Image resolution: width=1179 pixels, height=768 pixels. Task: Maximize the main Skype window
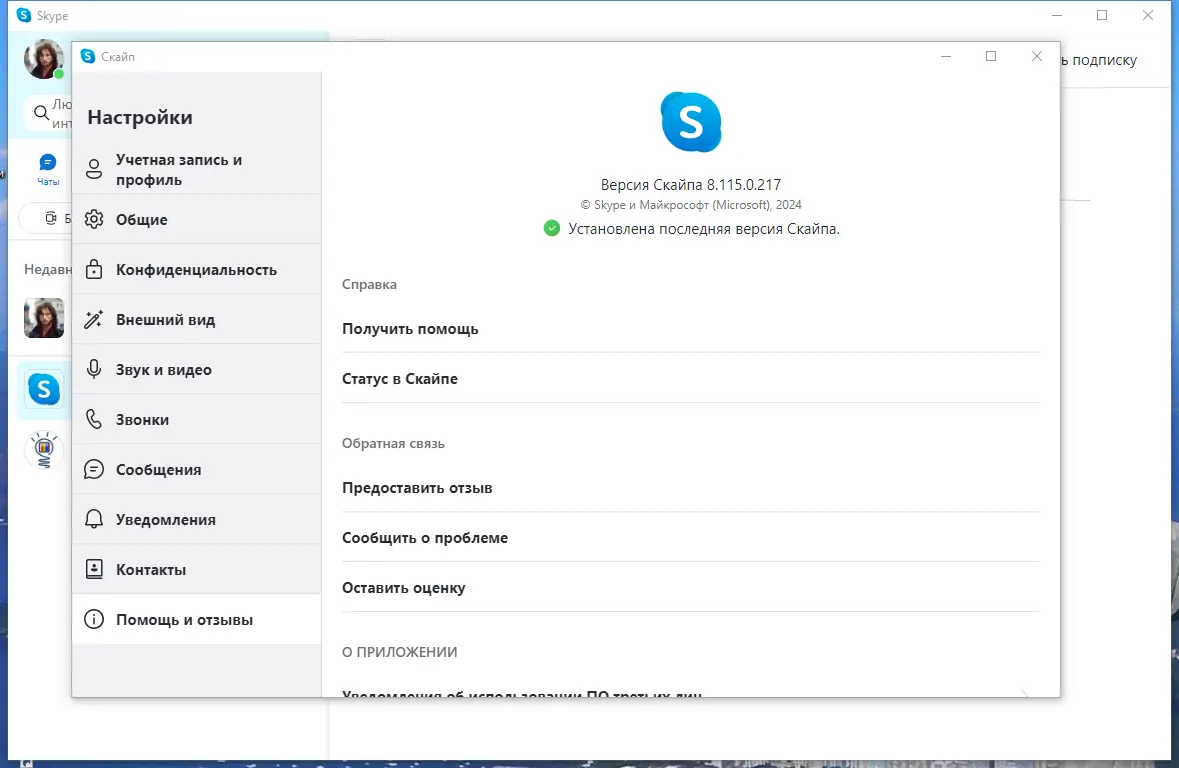pyautogui.click(x=1102, y=15)
